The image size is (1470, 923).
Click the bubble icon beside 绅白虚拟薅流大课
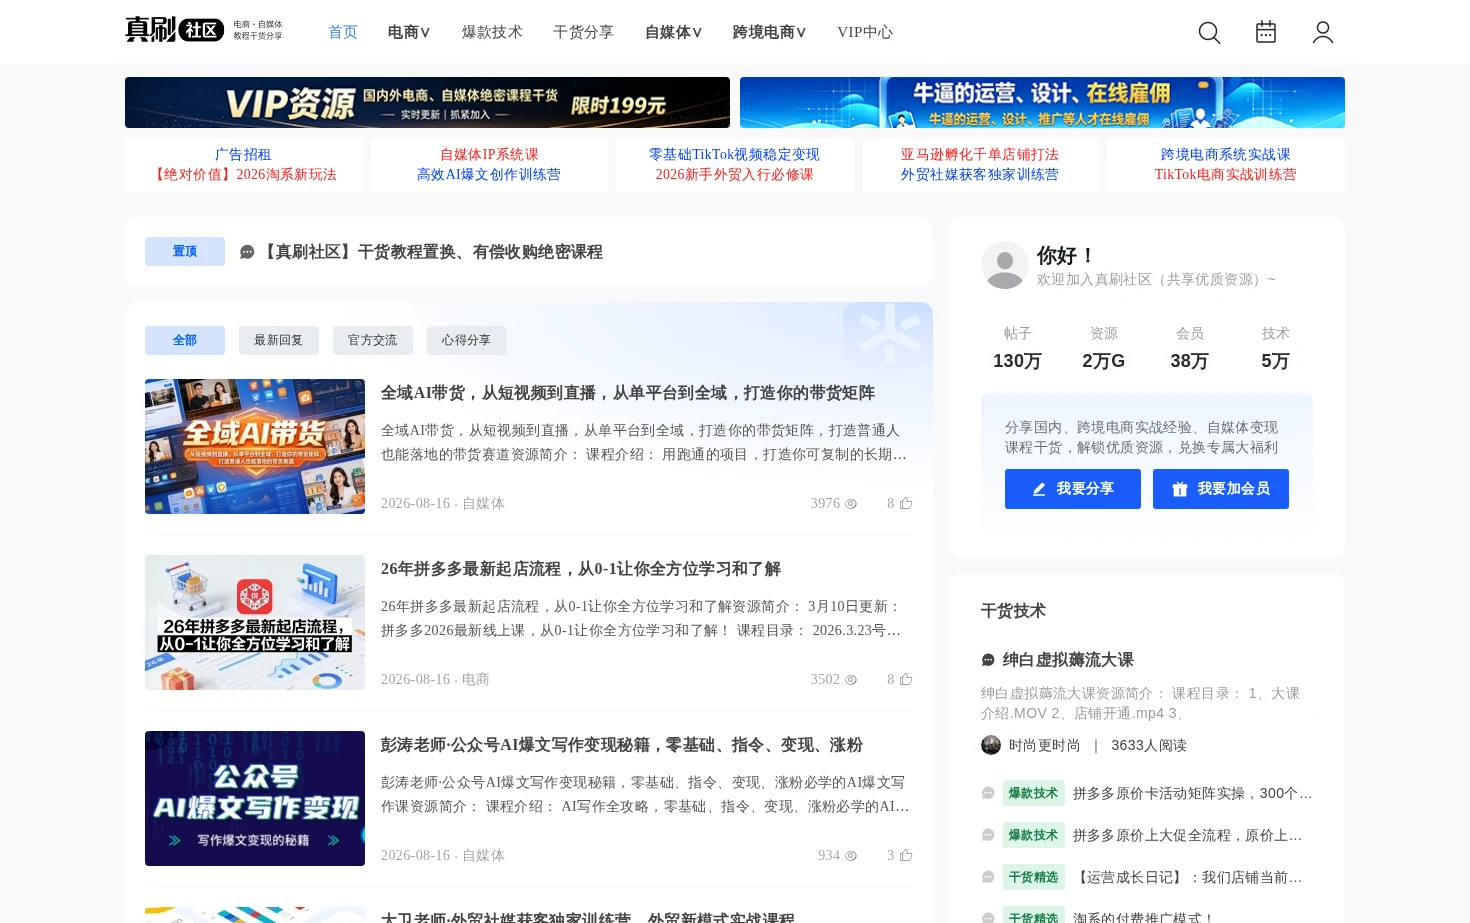988,660
